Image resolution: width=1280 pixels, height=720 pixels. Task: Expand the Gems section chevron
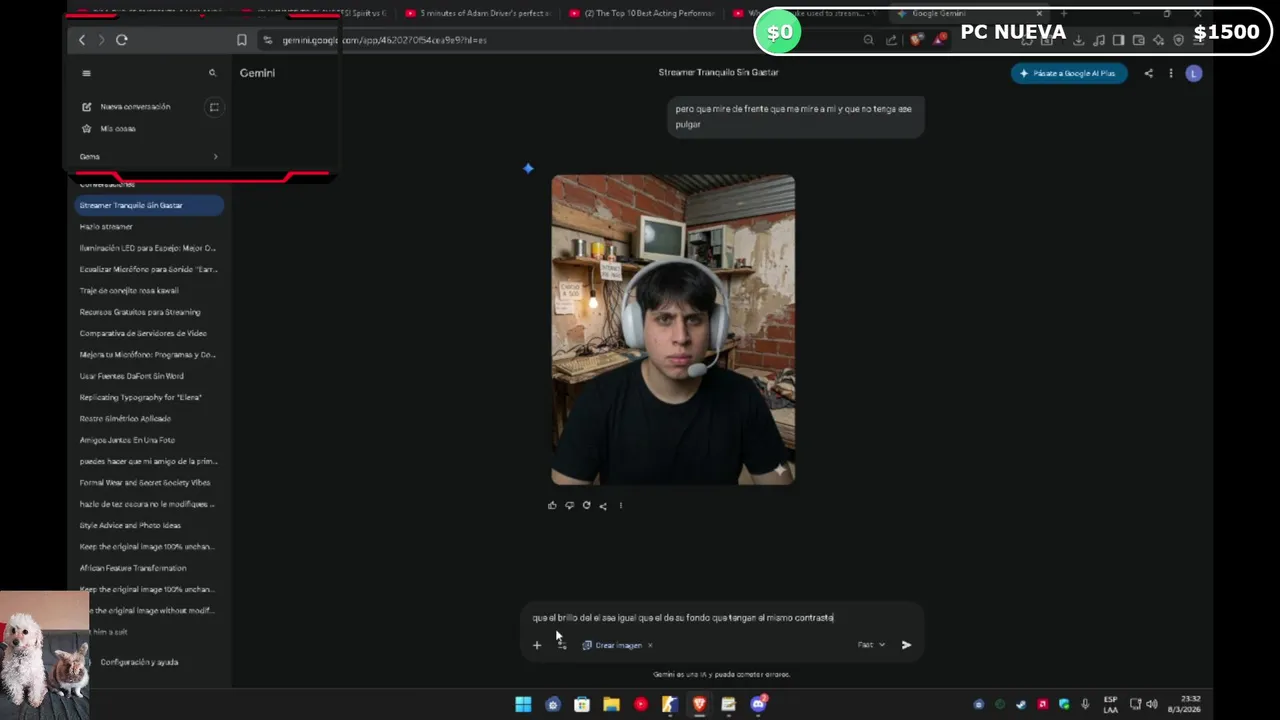pos(215,156)
